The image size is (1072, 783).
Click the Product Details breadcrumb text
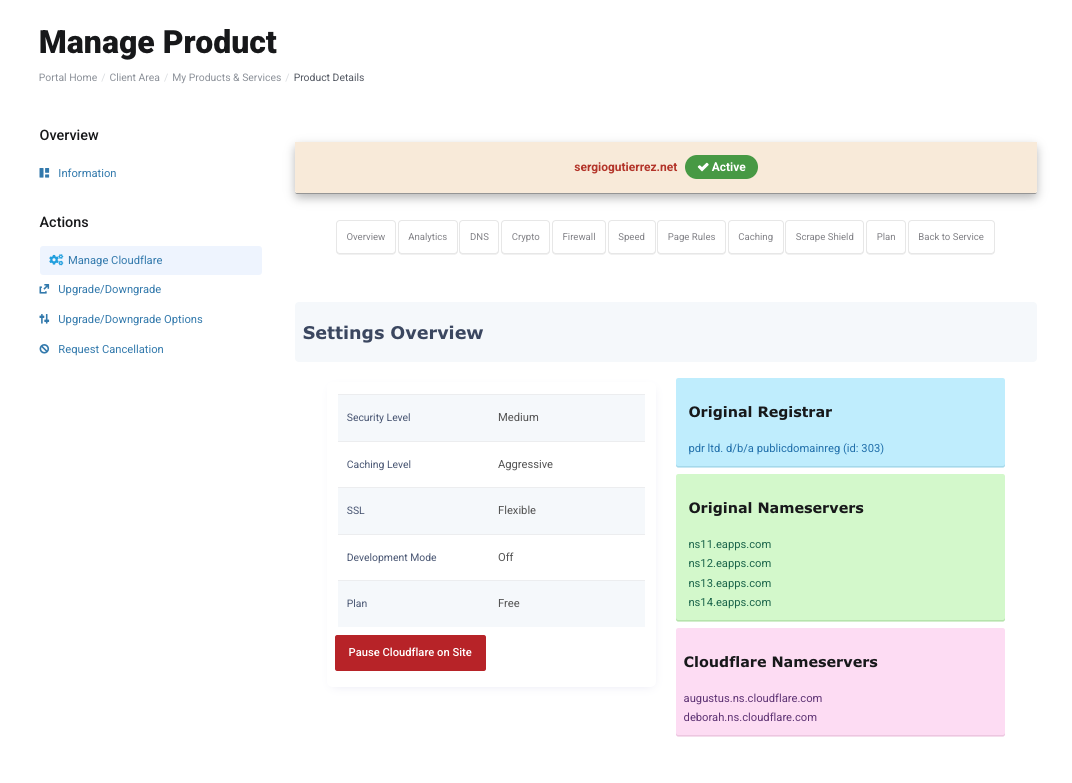[329, 77]
